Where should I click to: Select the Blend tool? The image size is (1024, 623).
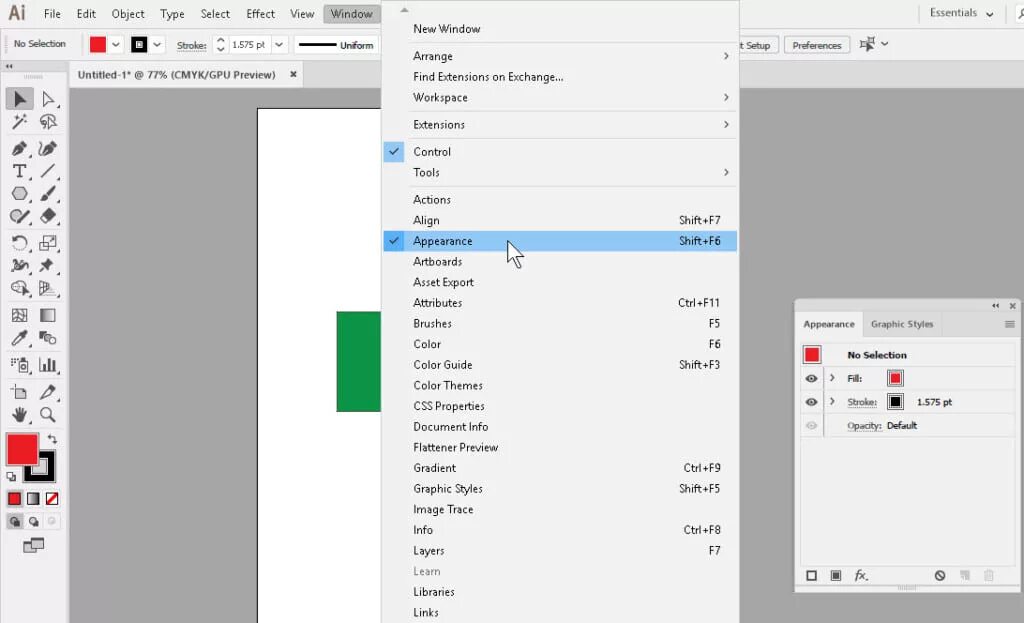(x=48, y=338)
